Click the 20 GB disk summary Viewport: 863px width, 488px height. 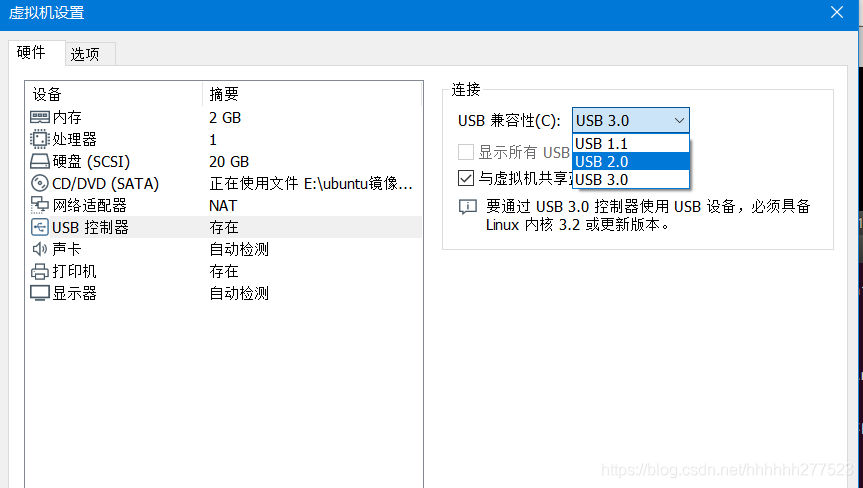pyautogui.click(x=229, y=162)
